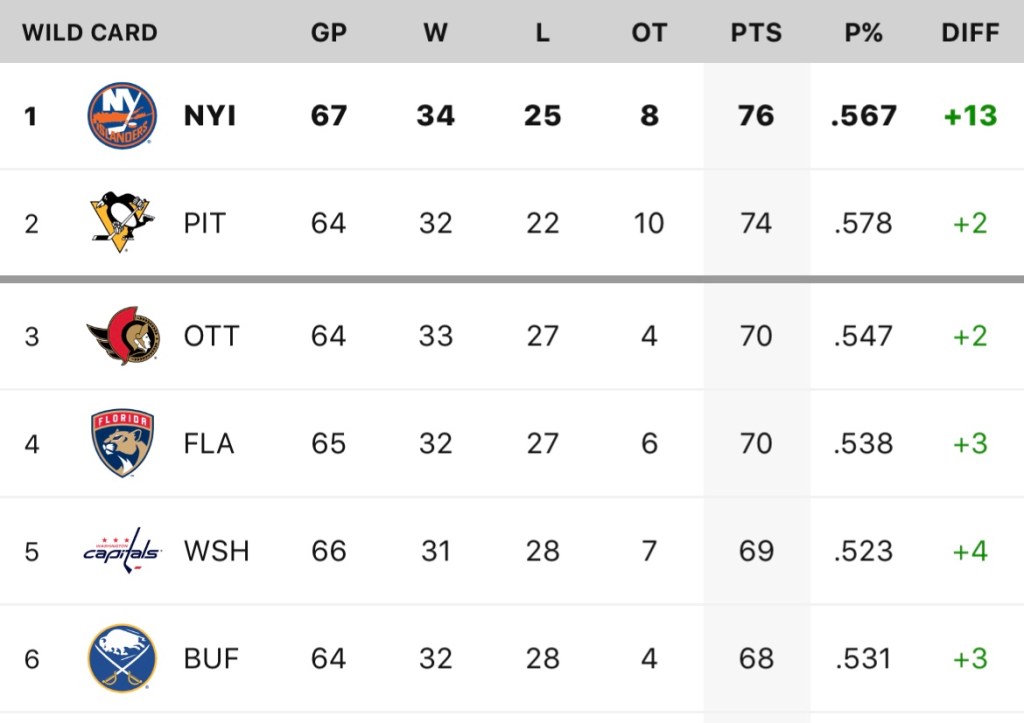Sort by DIFF column header
Viewport: 1024px width, 723px height.
[x=970, y=33]
